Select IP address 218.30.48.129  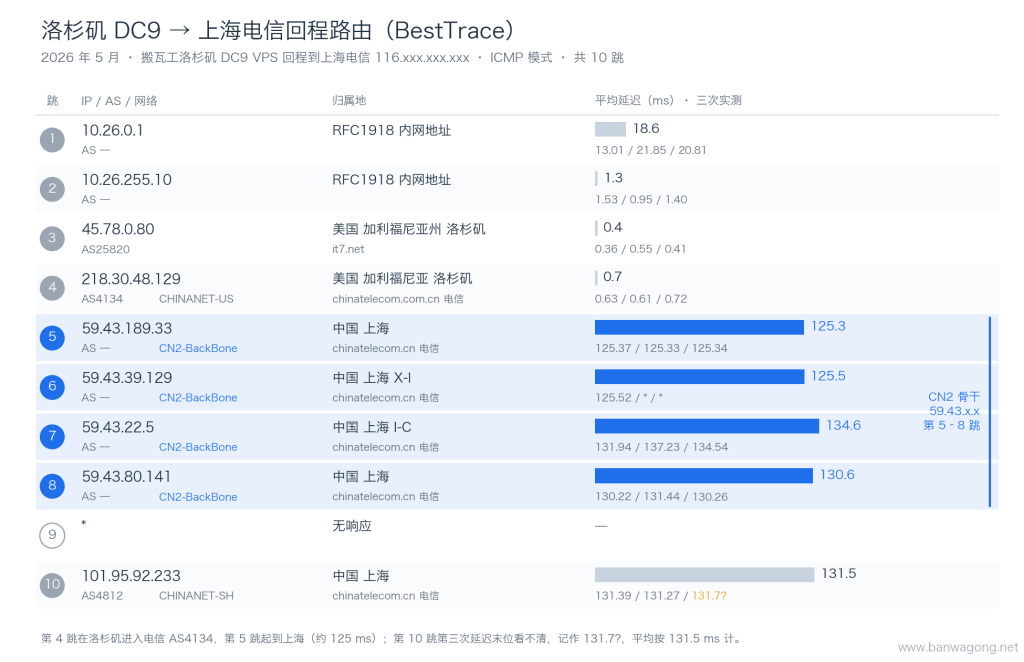[131, 279]
